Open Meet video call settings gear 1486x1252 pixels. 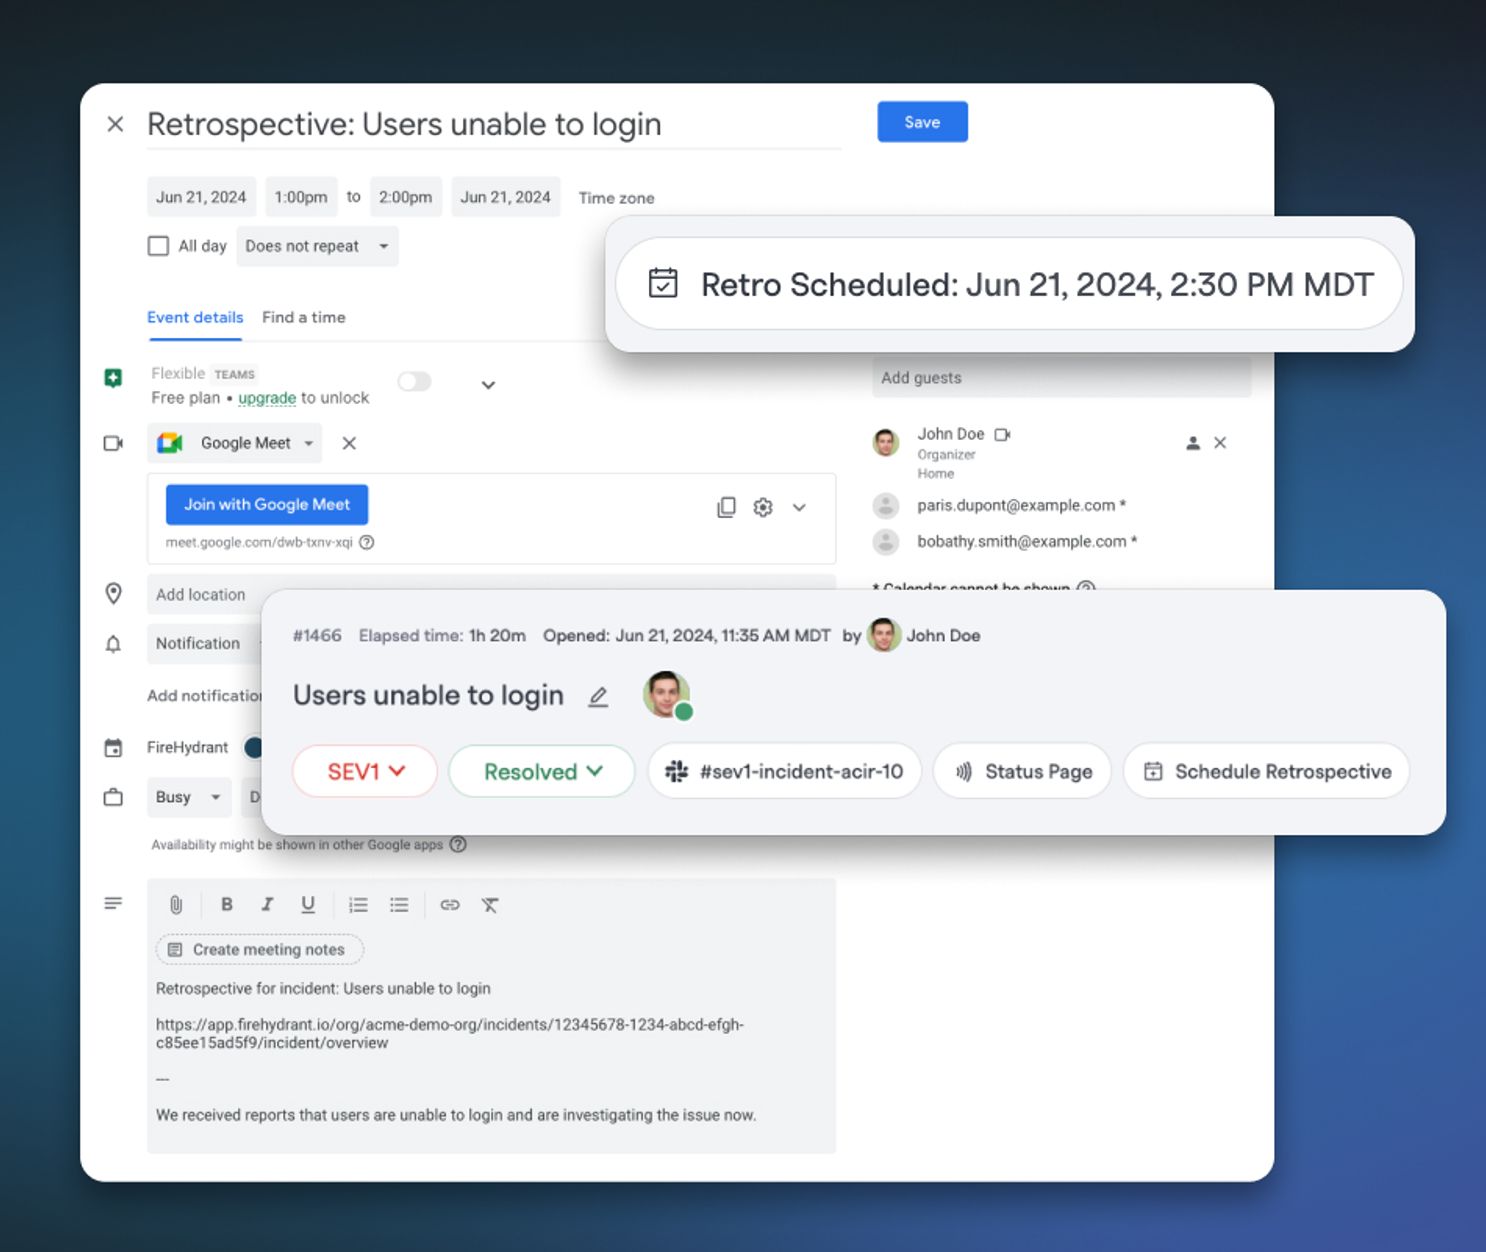pyautogui.click(x=763, y=507)
